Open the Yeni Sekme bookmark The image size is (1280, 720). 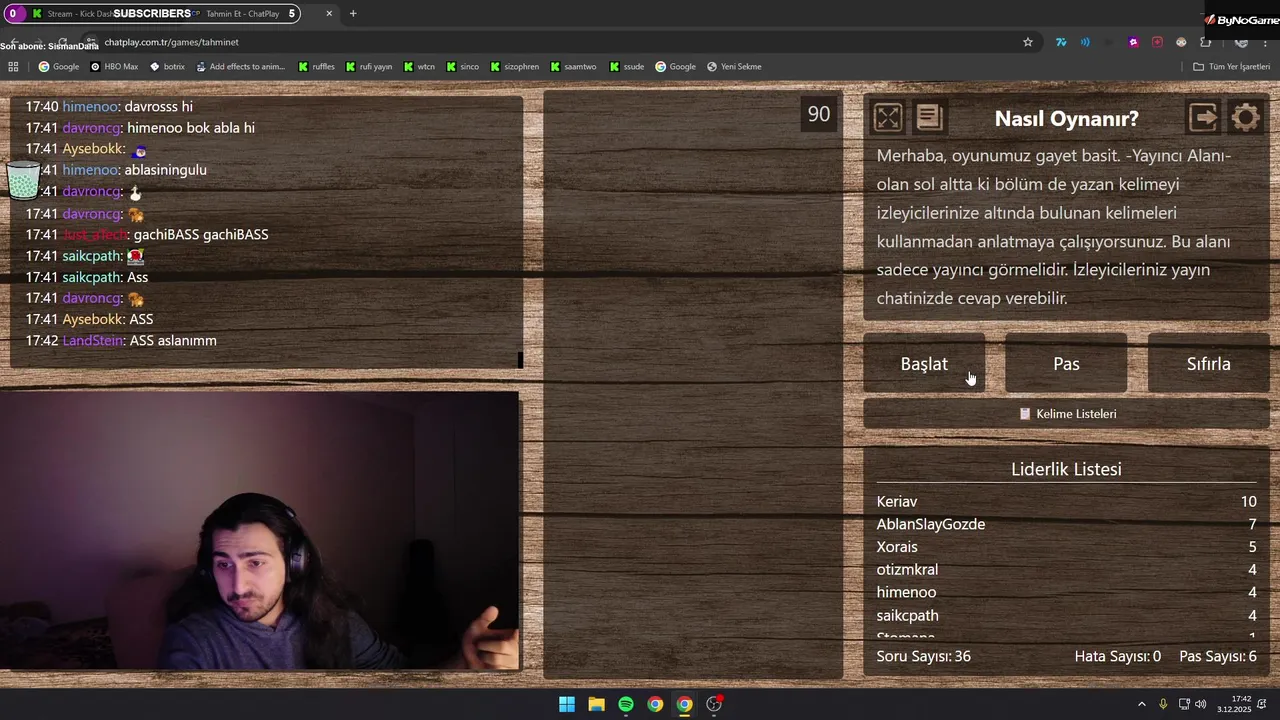click(x=734, y=67)
